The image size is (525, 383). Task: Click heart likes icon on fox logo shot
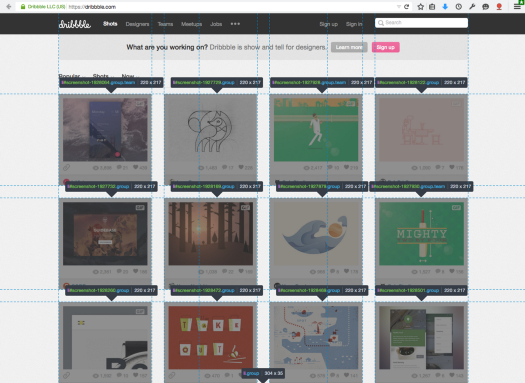(x=241, y=167)
